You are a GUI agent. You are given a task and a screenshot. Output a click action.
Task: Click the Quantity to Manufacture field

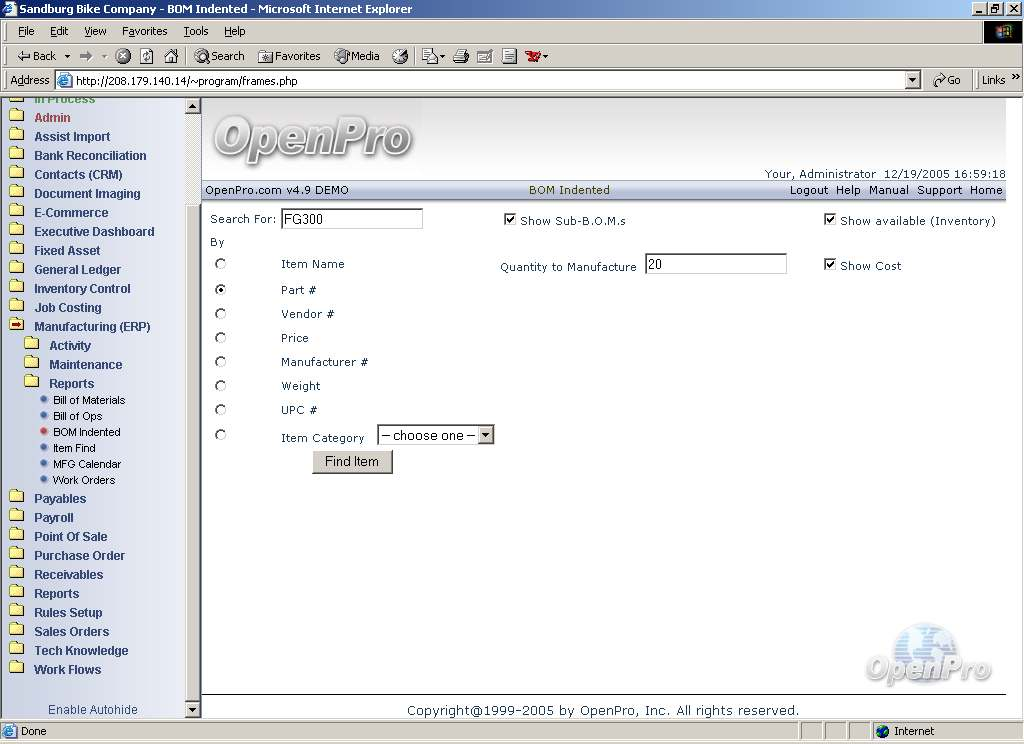[x=715, y=264]
